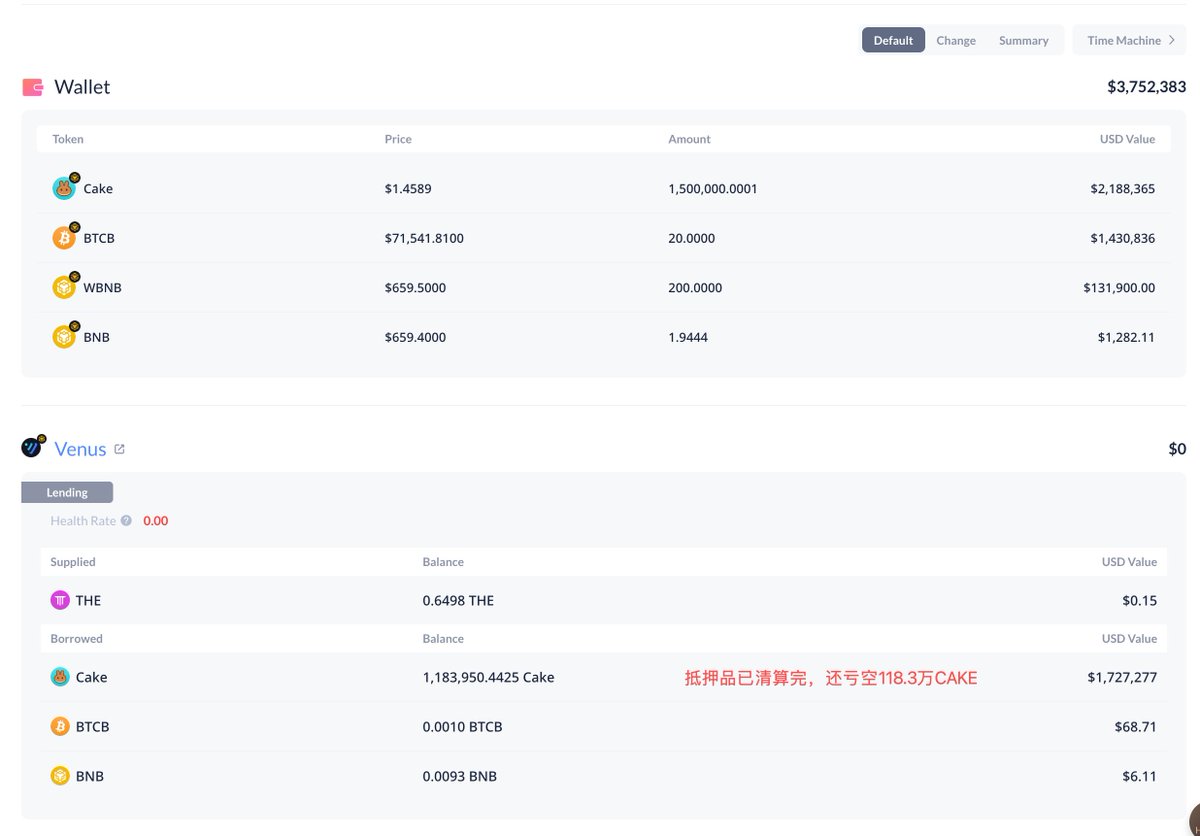Click the borrowed BNB value $6.11

click(1139, 776)
